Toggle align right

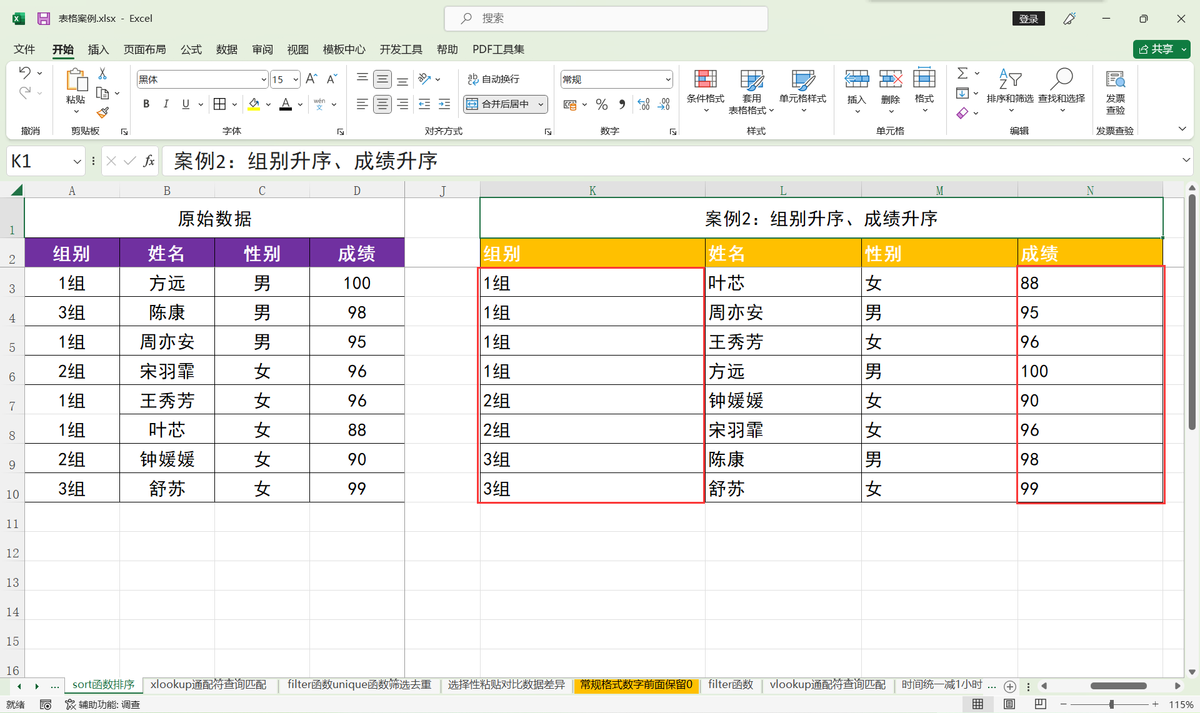coord(402,104)
